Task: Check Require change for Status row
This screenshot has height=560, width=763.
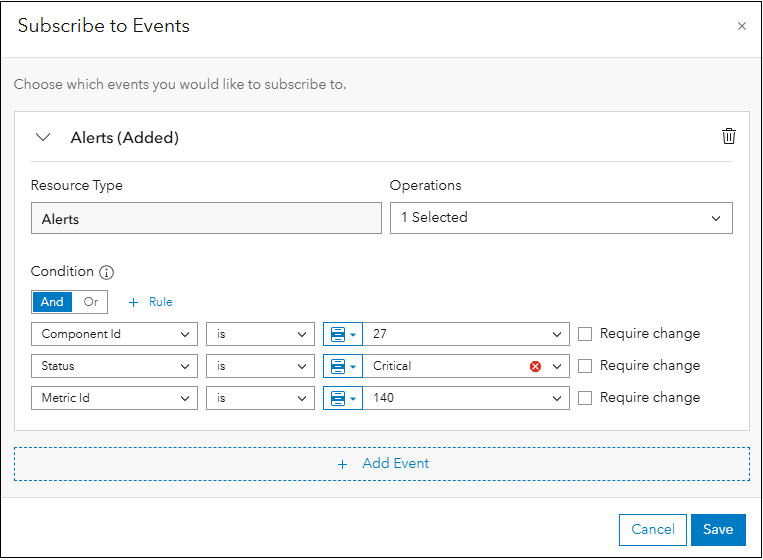Action: 586,366
